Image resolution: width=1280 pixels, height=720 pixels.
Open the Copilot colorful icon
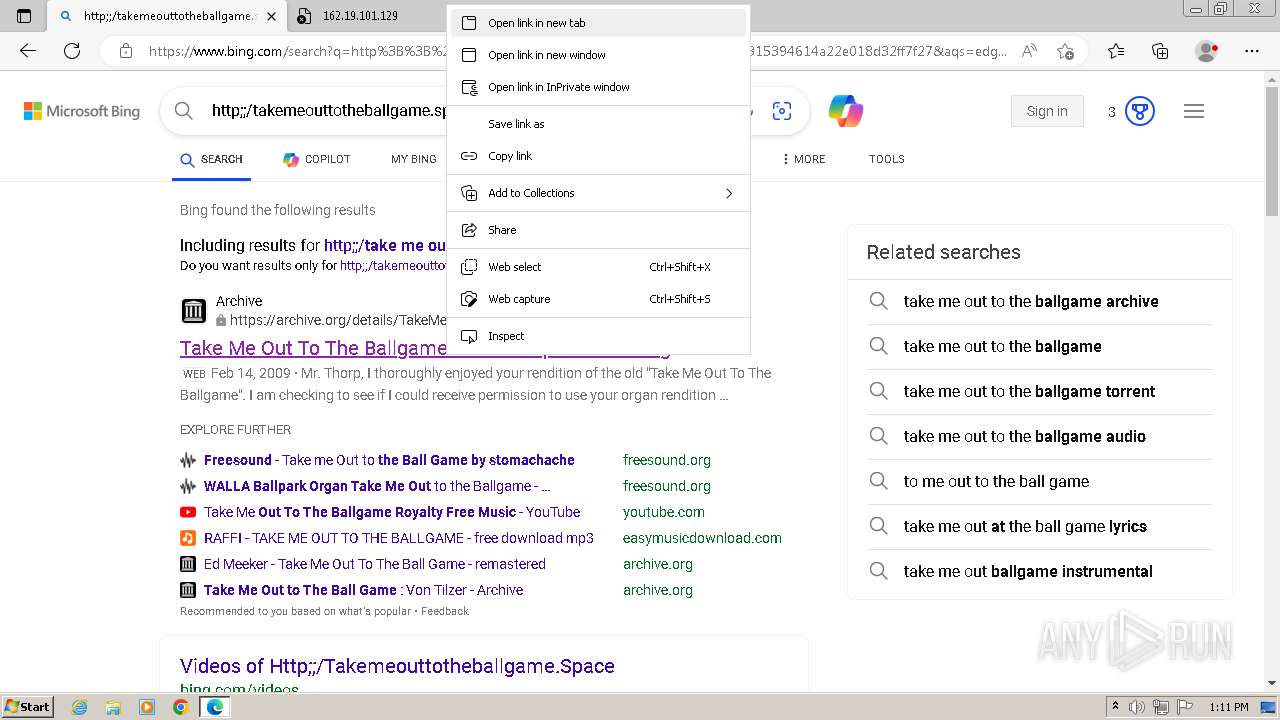click(846, 111)
